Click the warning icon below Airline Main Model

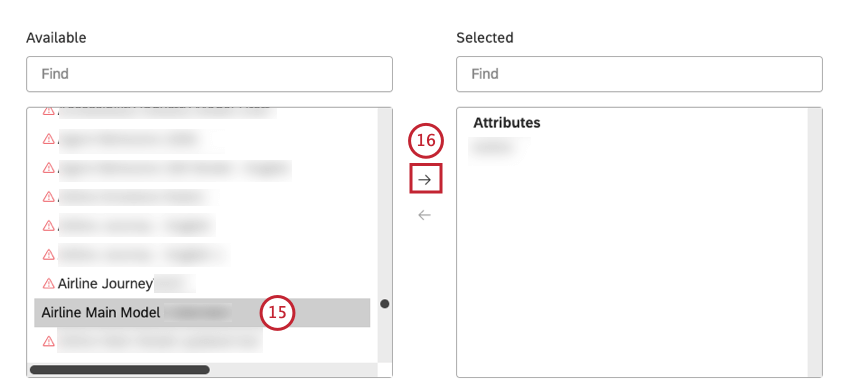pyautogui.click(x=48, y=341)
